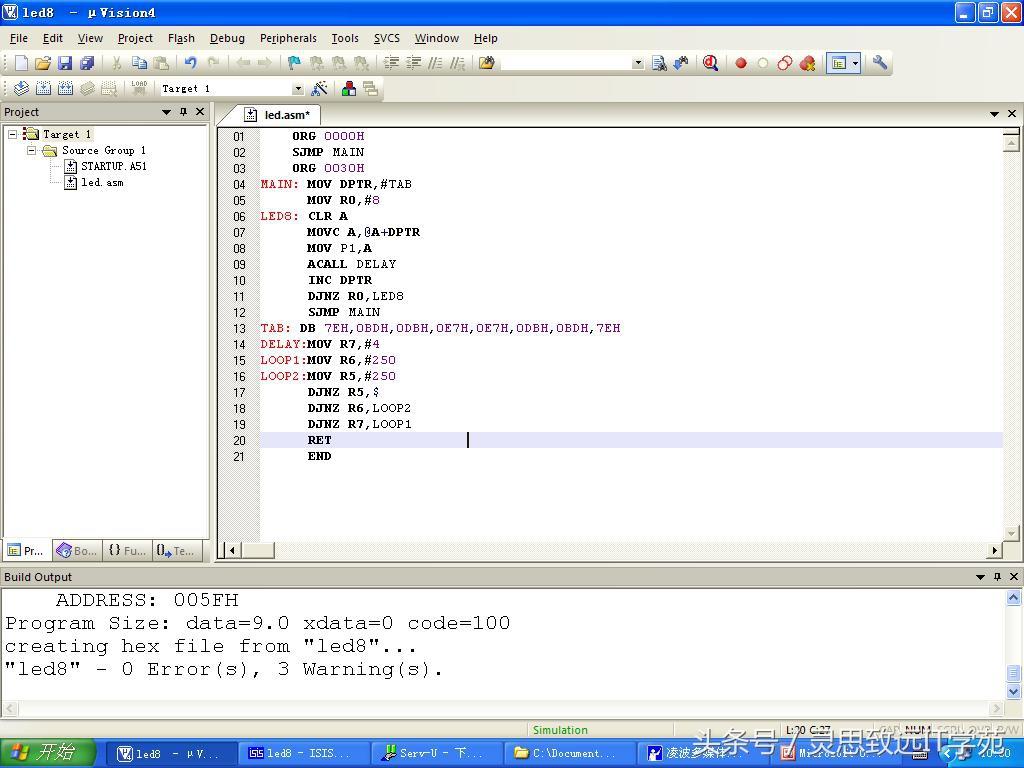Toggle breakpoint with red dot icon
This screenshot has width=1024, height=768.
coord(741,63)
